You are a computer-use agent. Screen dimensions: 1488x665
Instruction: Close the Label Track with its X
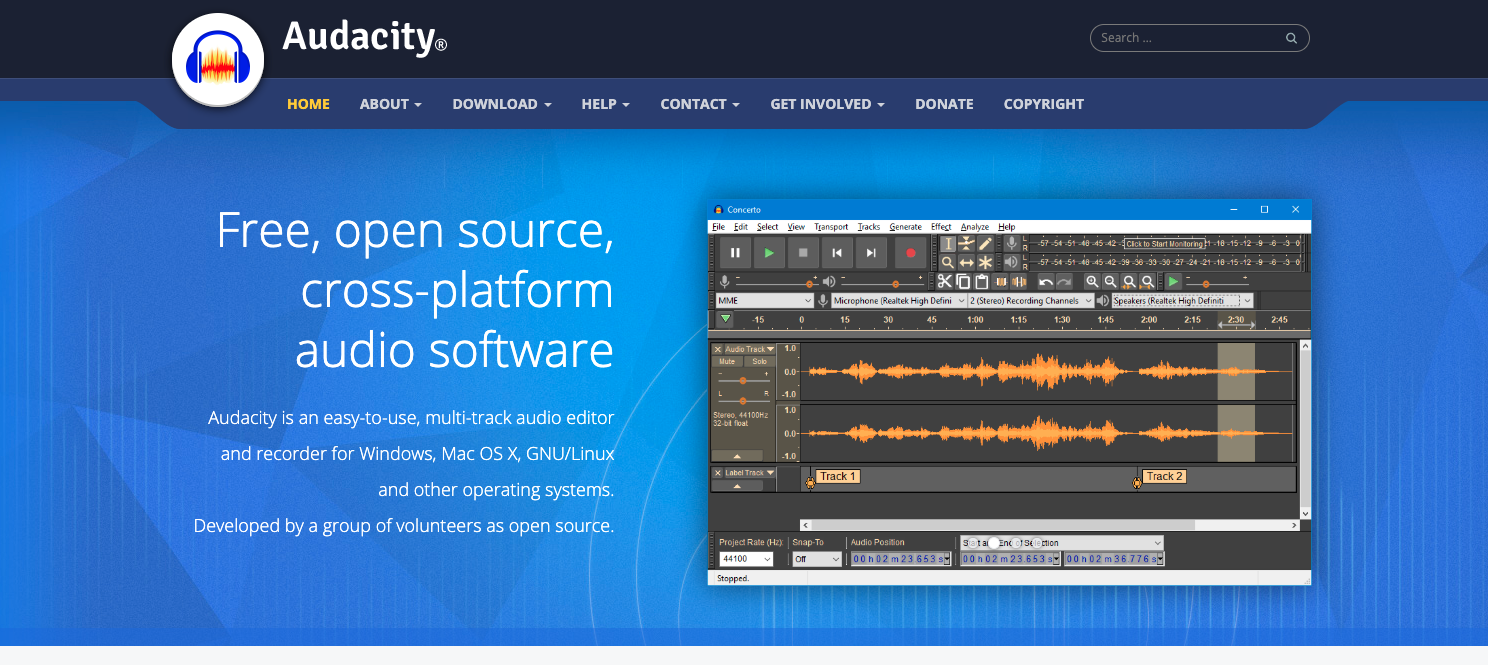[717, 473]
